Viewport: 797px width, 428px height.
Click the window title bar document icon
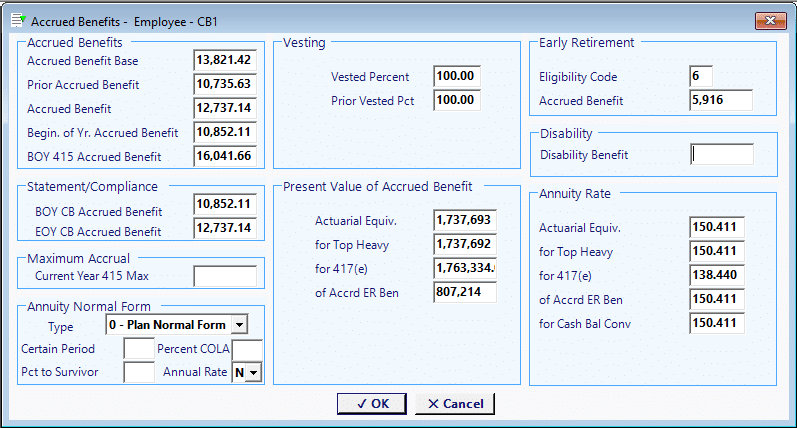pyautogui.click(x=18, y=20)
